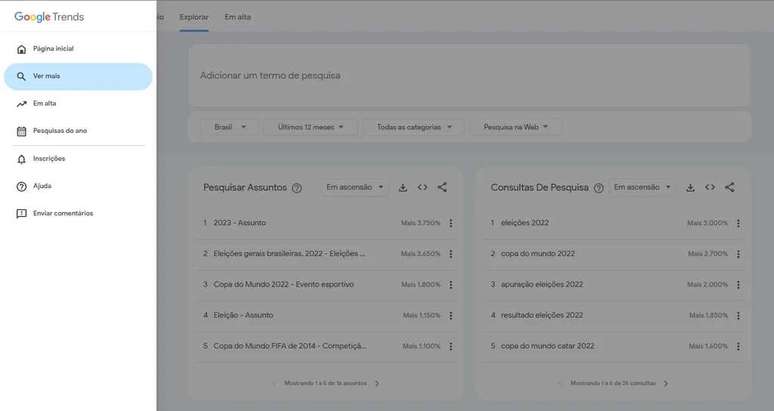Open options for Copa do Mundo FIFA de 2014
The image size is (774, 411).
pyautogui.click(x=451, y=347)
